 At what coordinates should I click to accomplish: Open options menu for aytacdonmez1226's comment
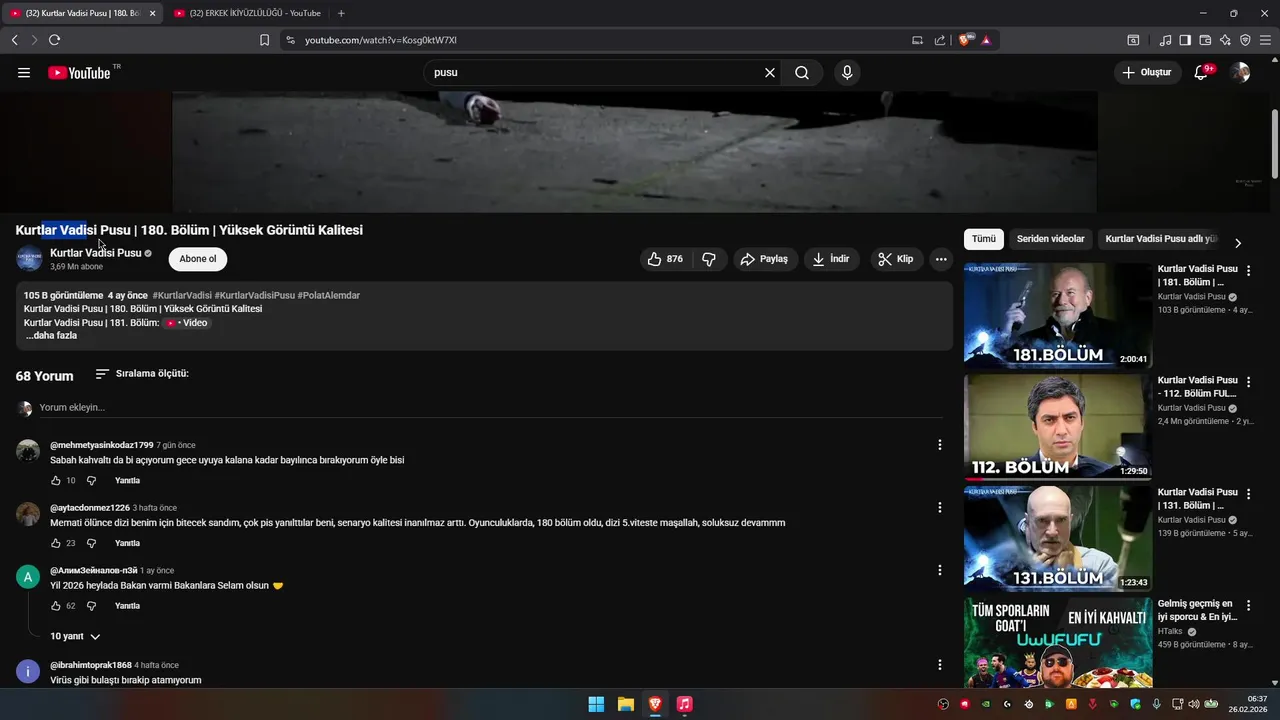939,508
